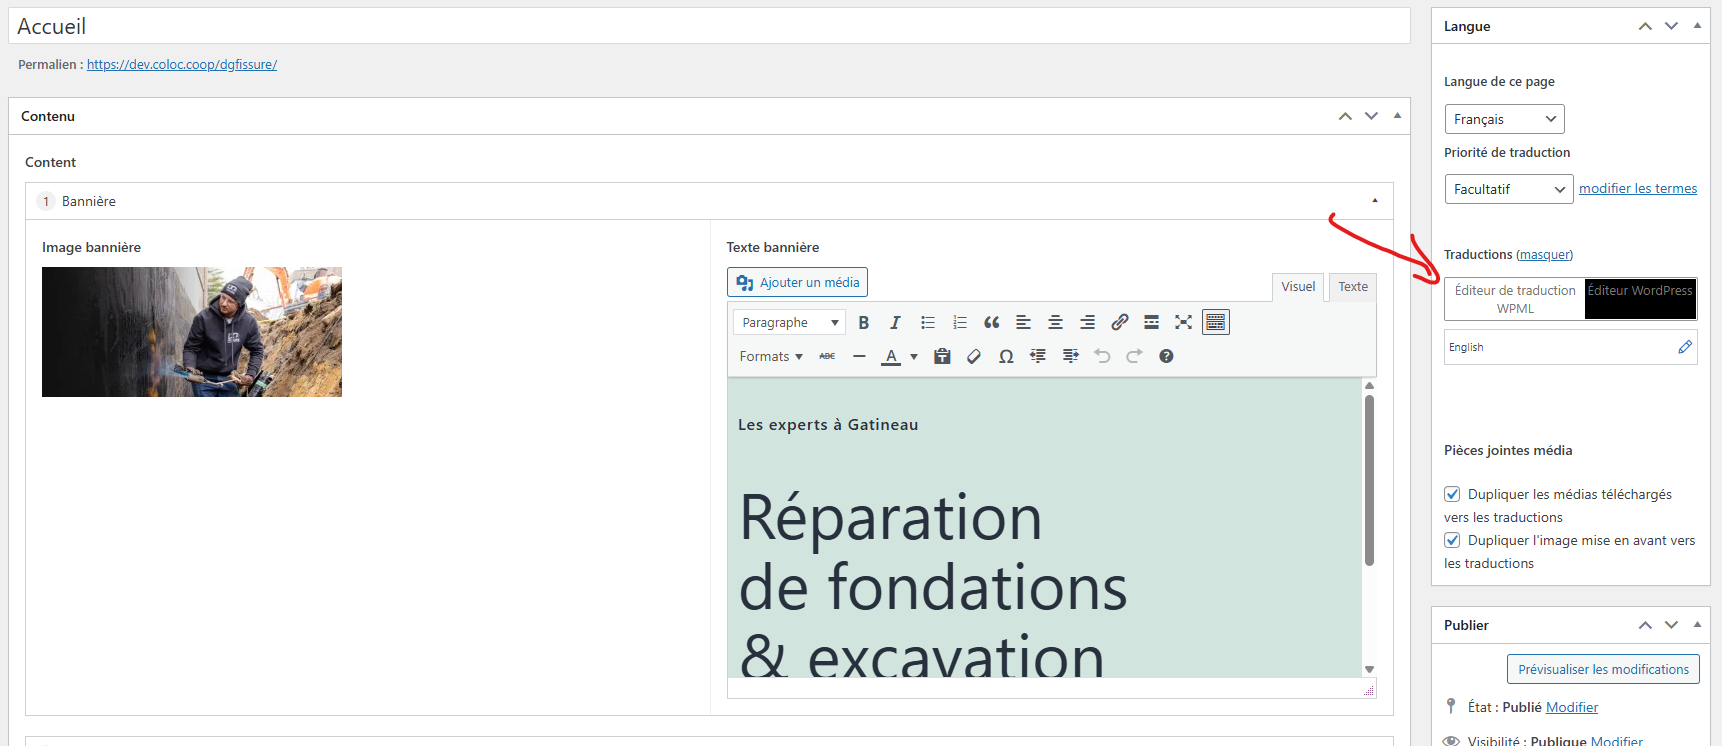Clear formatting with the eraser icon

974,356
